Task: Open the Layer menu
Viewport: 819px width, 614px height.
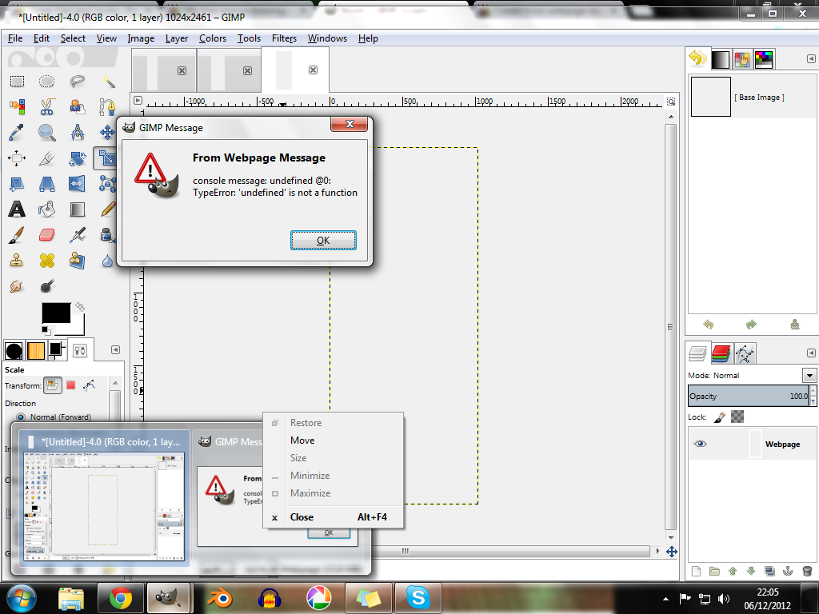Action: (177, 38)
